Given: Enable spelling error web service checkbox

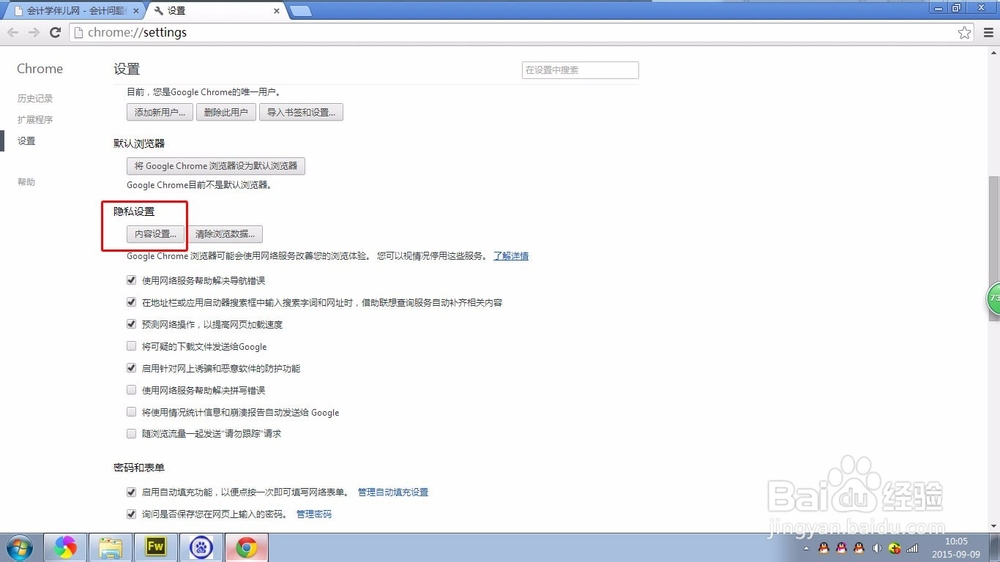Looking at the screenshot, I should [131, 390].
